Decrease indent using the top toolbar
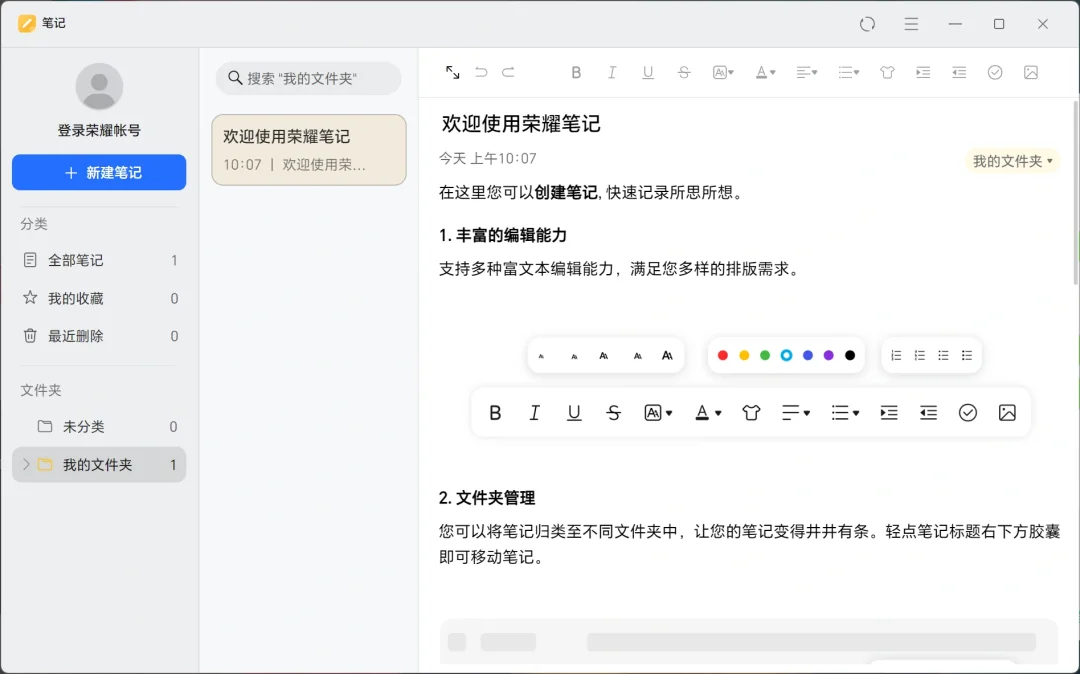The image size is (1080, 674). [x=959, y=72]
